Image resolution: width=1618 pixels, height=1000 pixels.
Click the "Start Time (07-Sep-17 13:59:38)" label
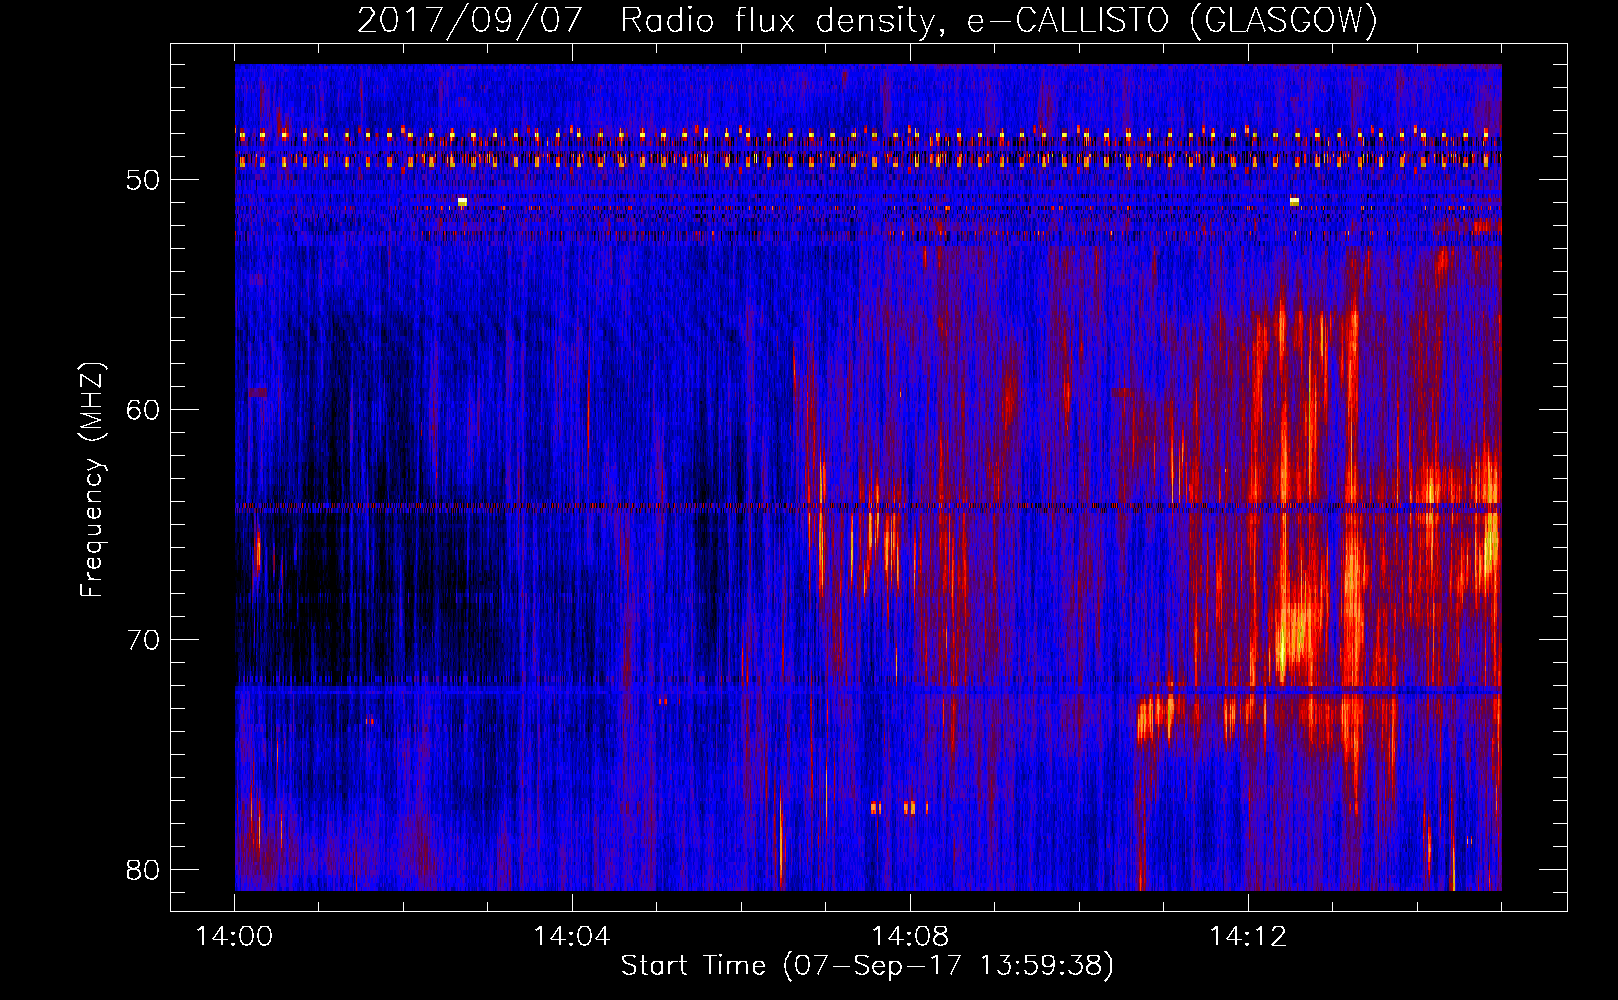click(x=867, y=965)
